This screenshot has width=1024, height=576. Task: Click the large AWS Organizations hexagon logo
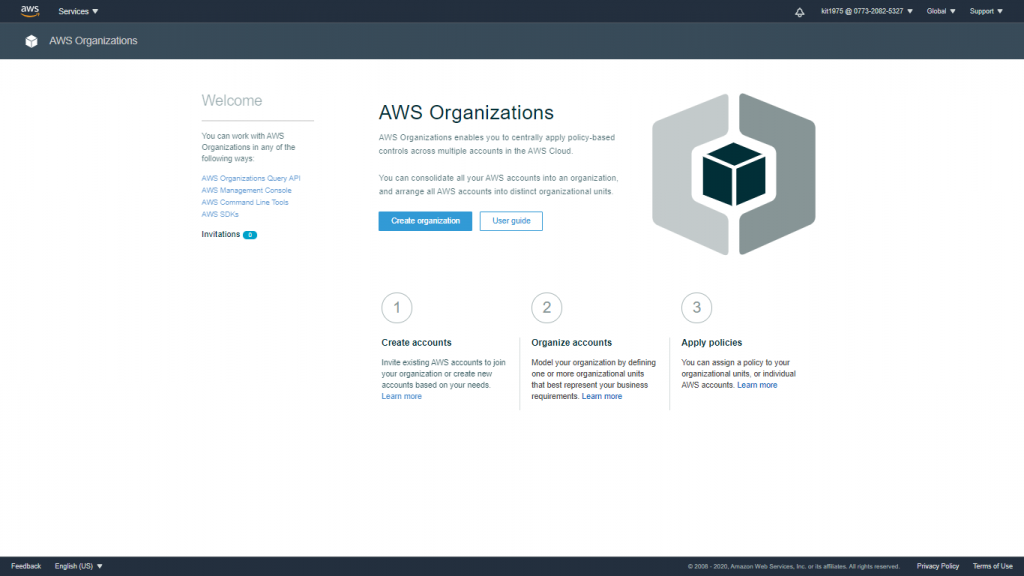click(x=734, y=173)
